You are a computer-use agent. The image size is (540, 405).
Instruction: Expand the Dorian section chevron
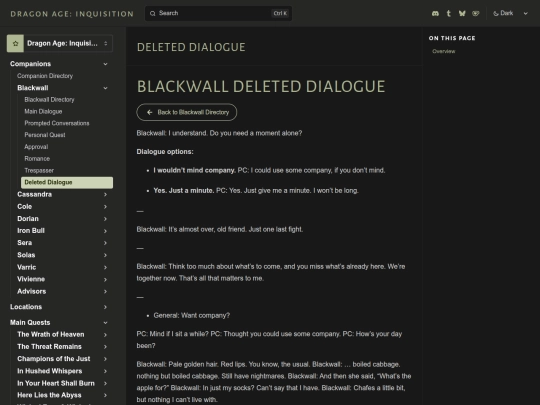[105, 219]
